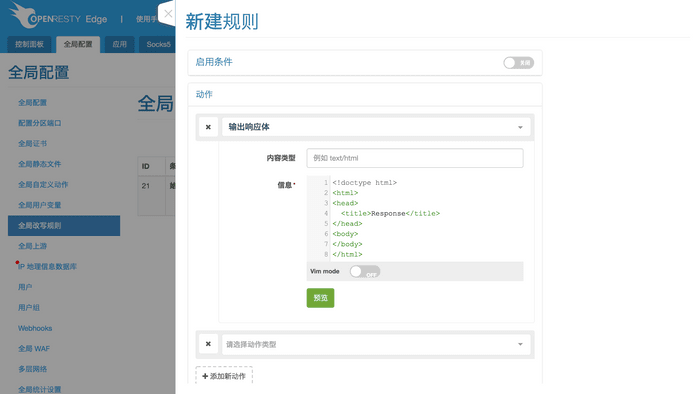The height and width of the screenshot is (394, 700).
Task: Click the 启用条件 label
Action: click(x=214, y=62)
